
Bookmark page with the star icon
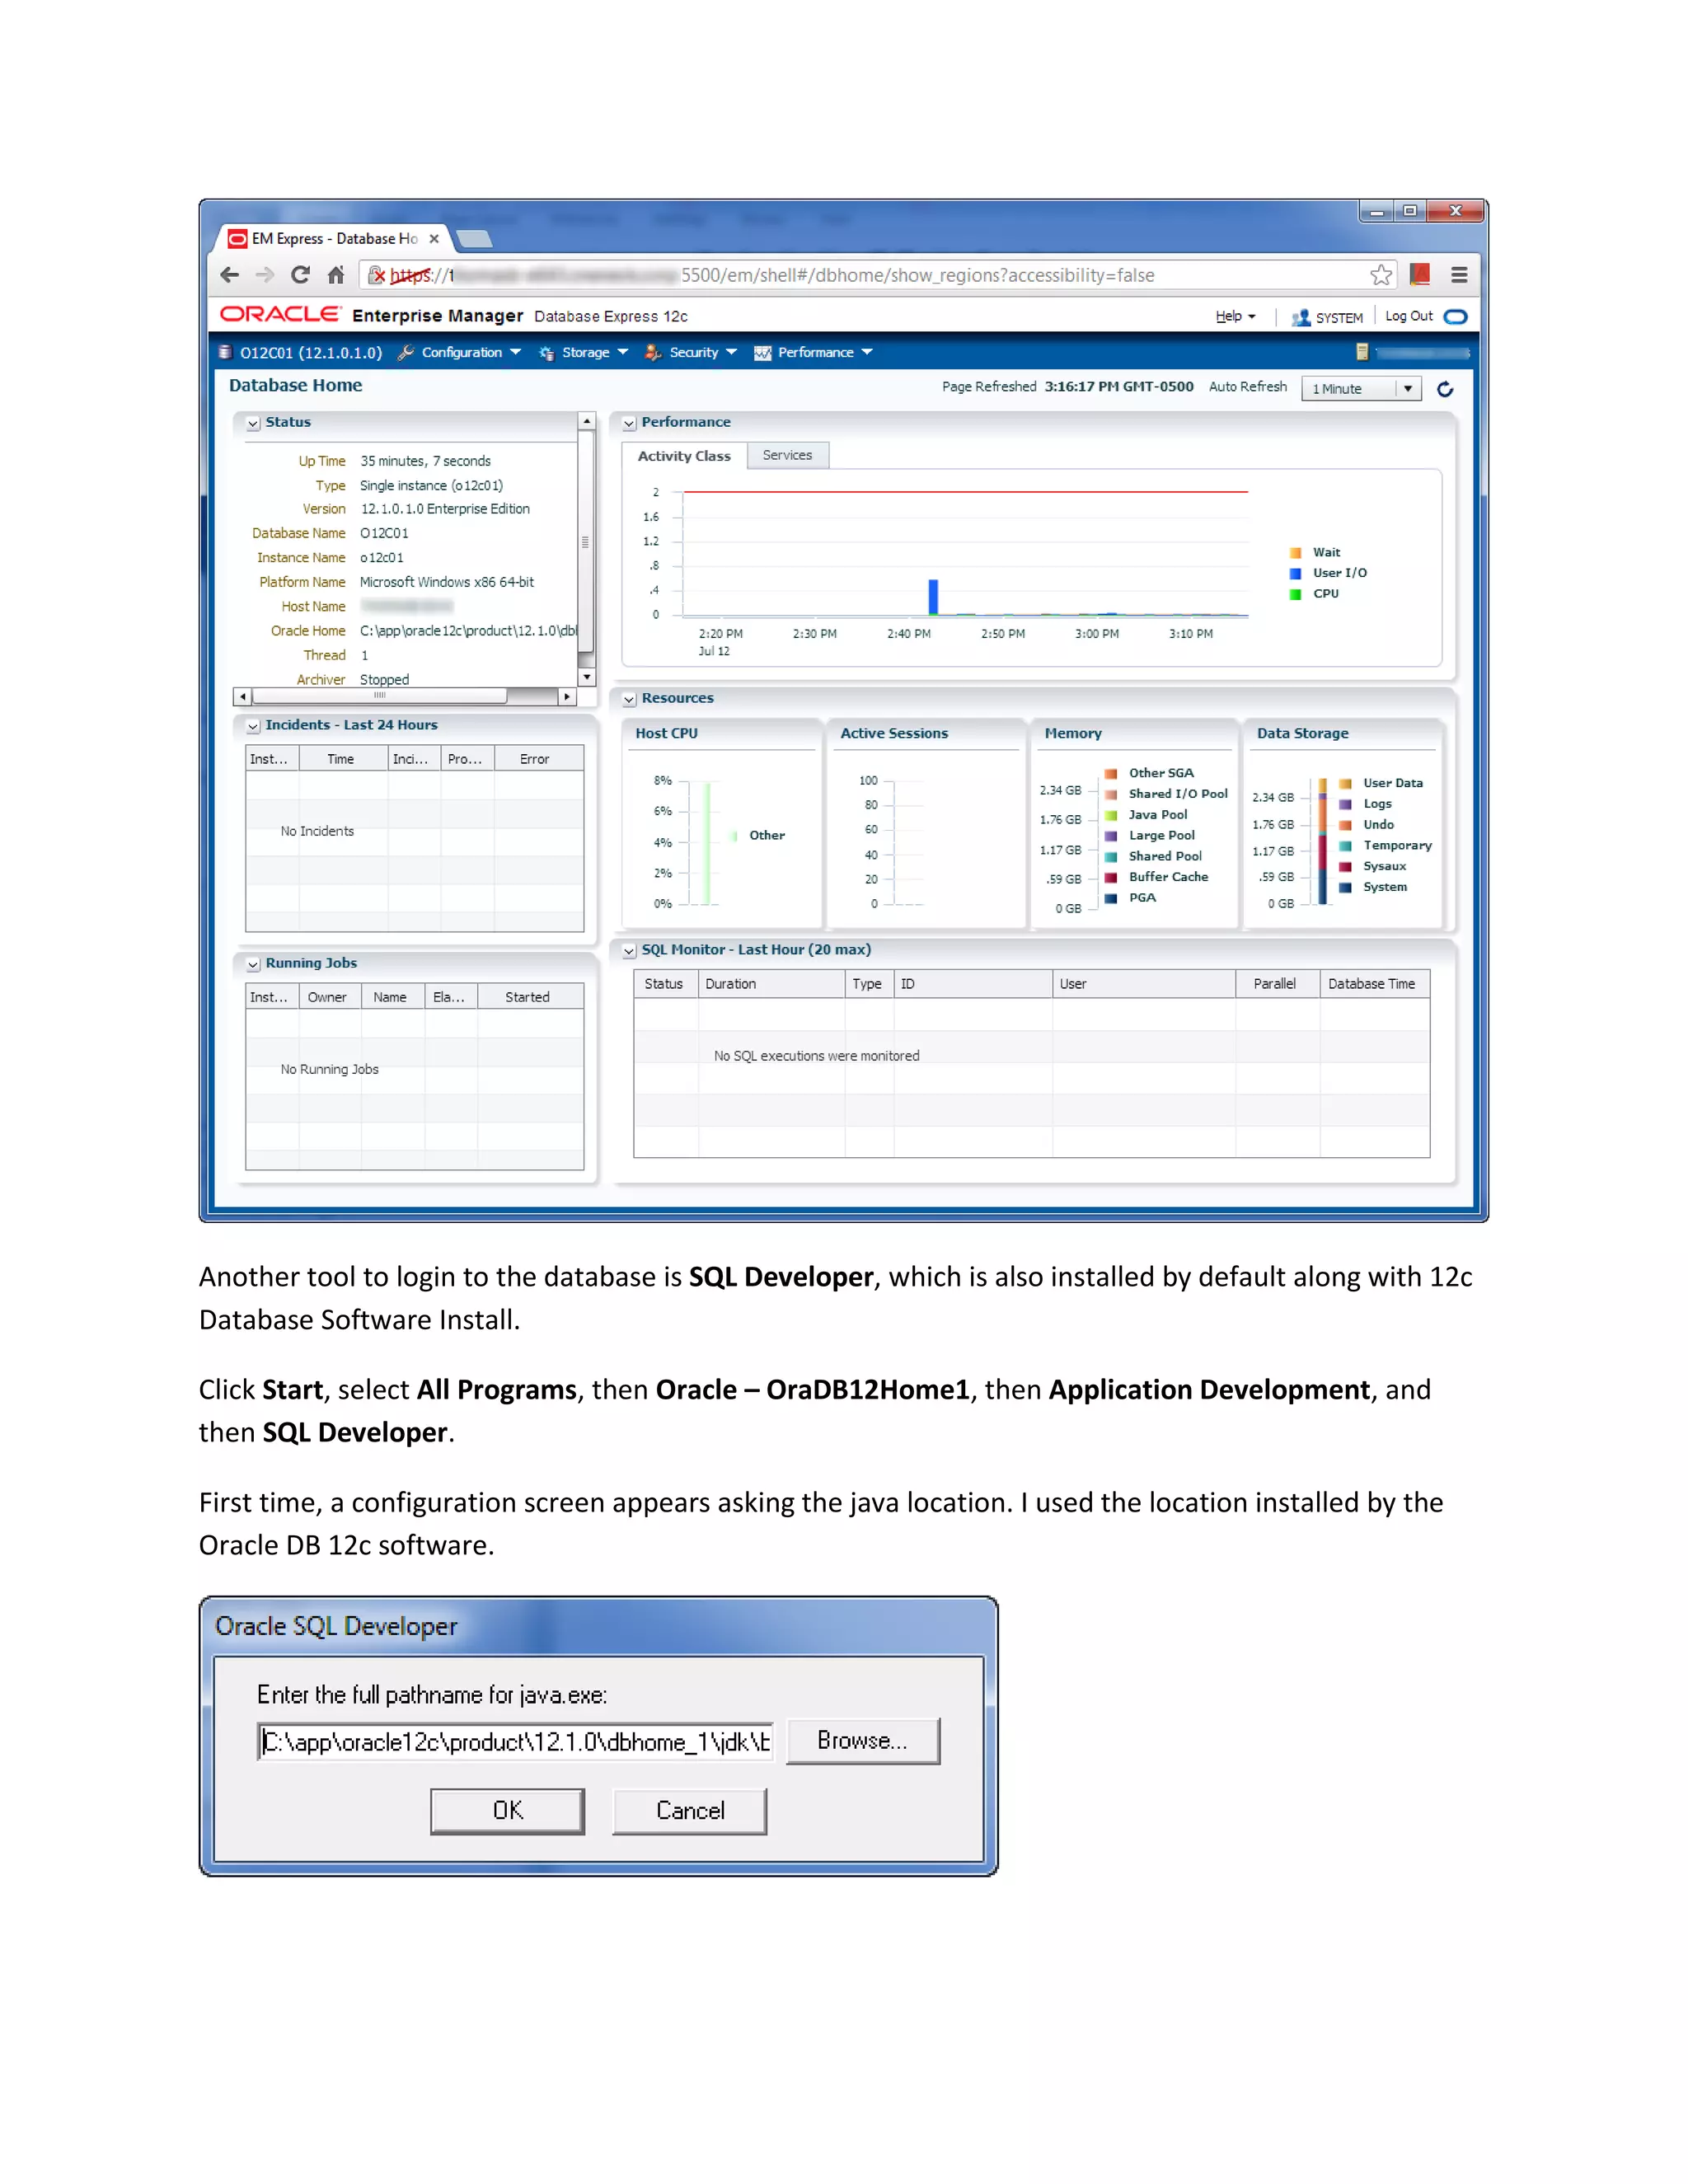(x=1381, y=275)
